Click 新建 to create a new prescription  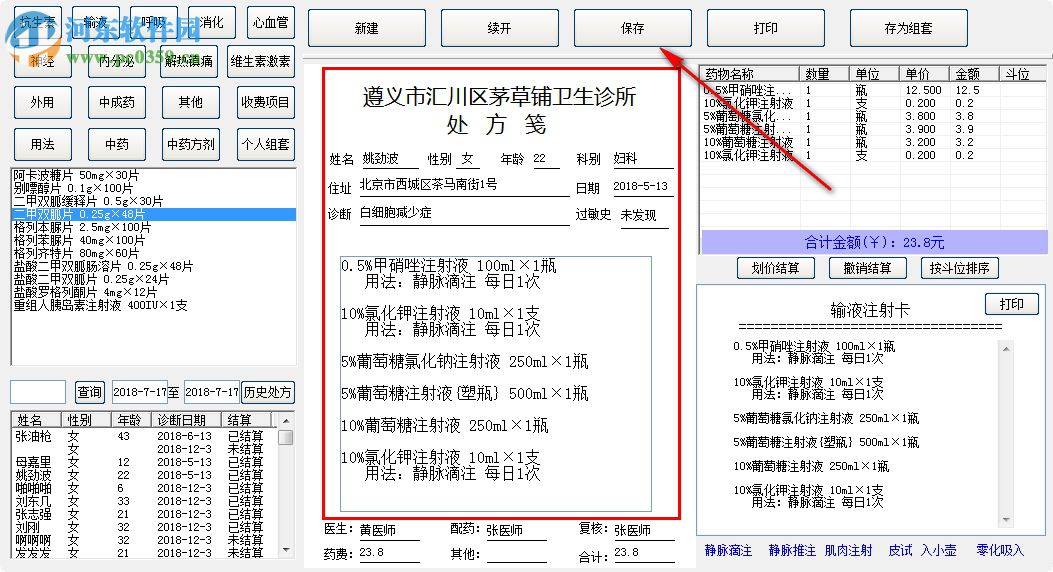pyautogui.click(x=367, y=28)
